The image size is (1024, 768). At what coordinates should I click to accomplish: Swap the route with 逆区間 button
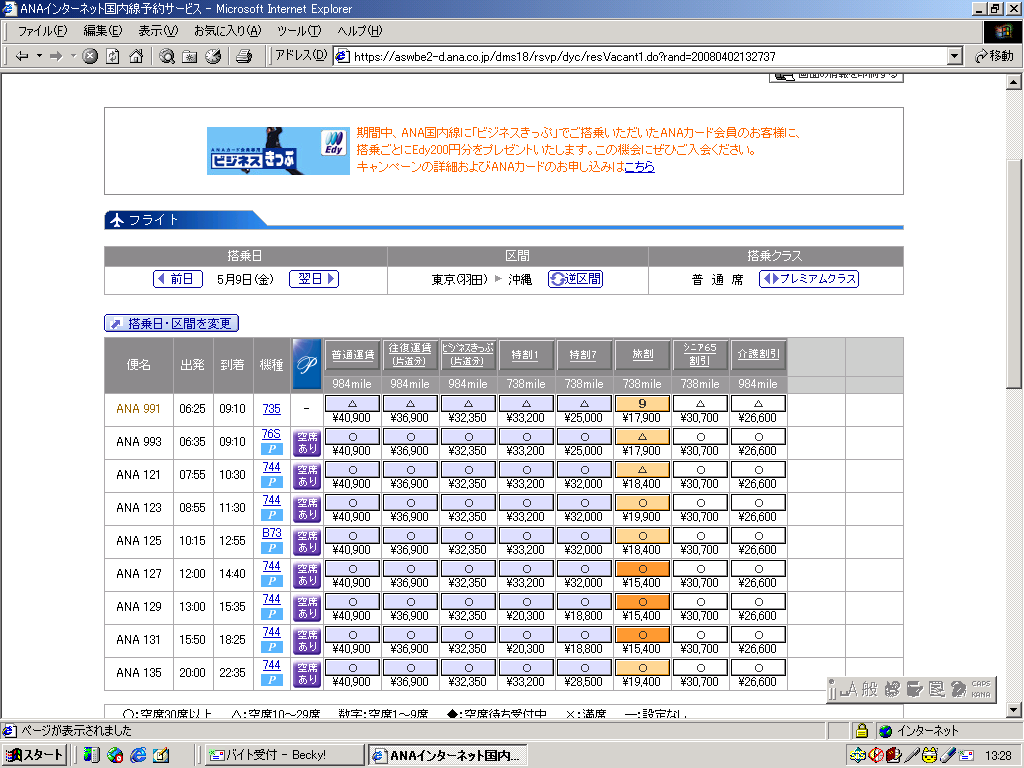pos(575,279)
